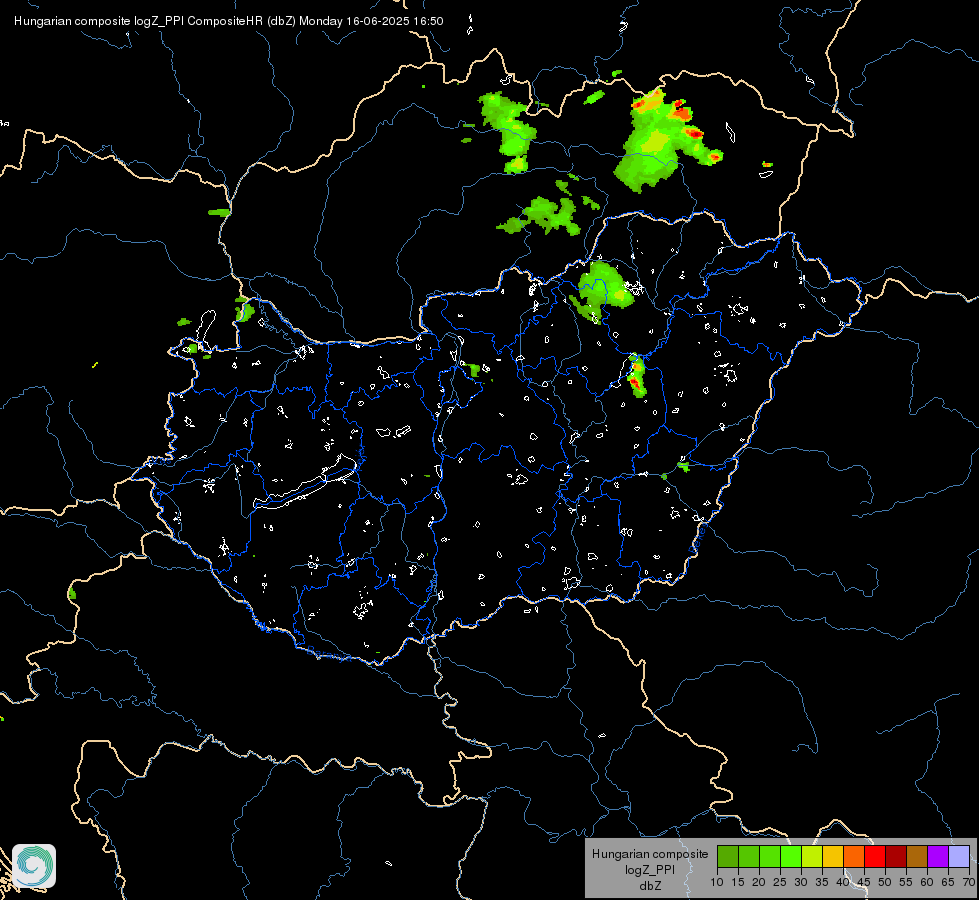Click the '55' scale value in legend
979x900 pixels.
coord(906,883)
